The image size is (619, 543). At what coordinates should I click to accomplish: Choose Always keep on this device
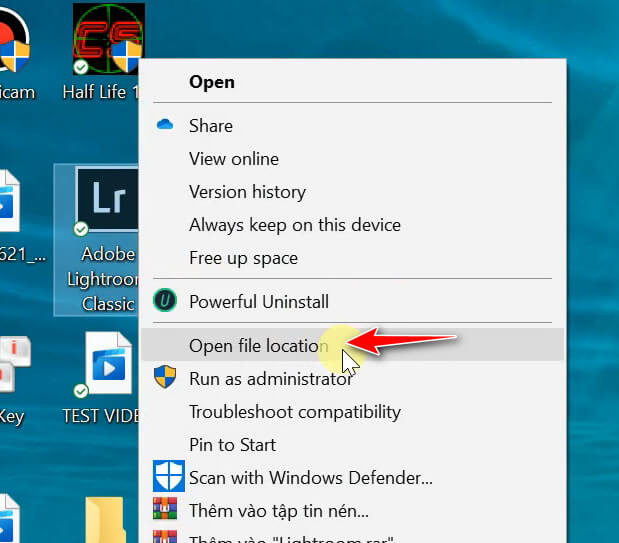[x=294, y=225]
